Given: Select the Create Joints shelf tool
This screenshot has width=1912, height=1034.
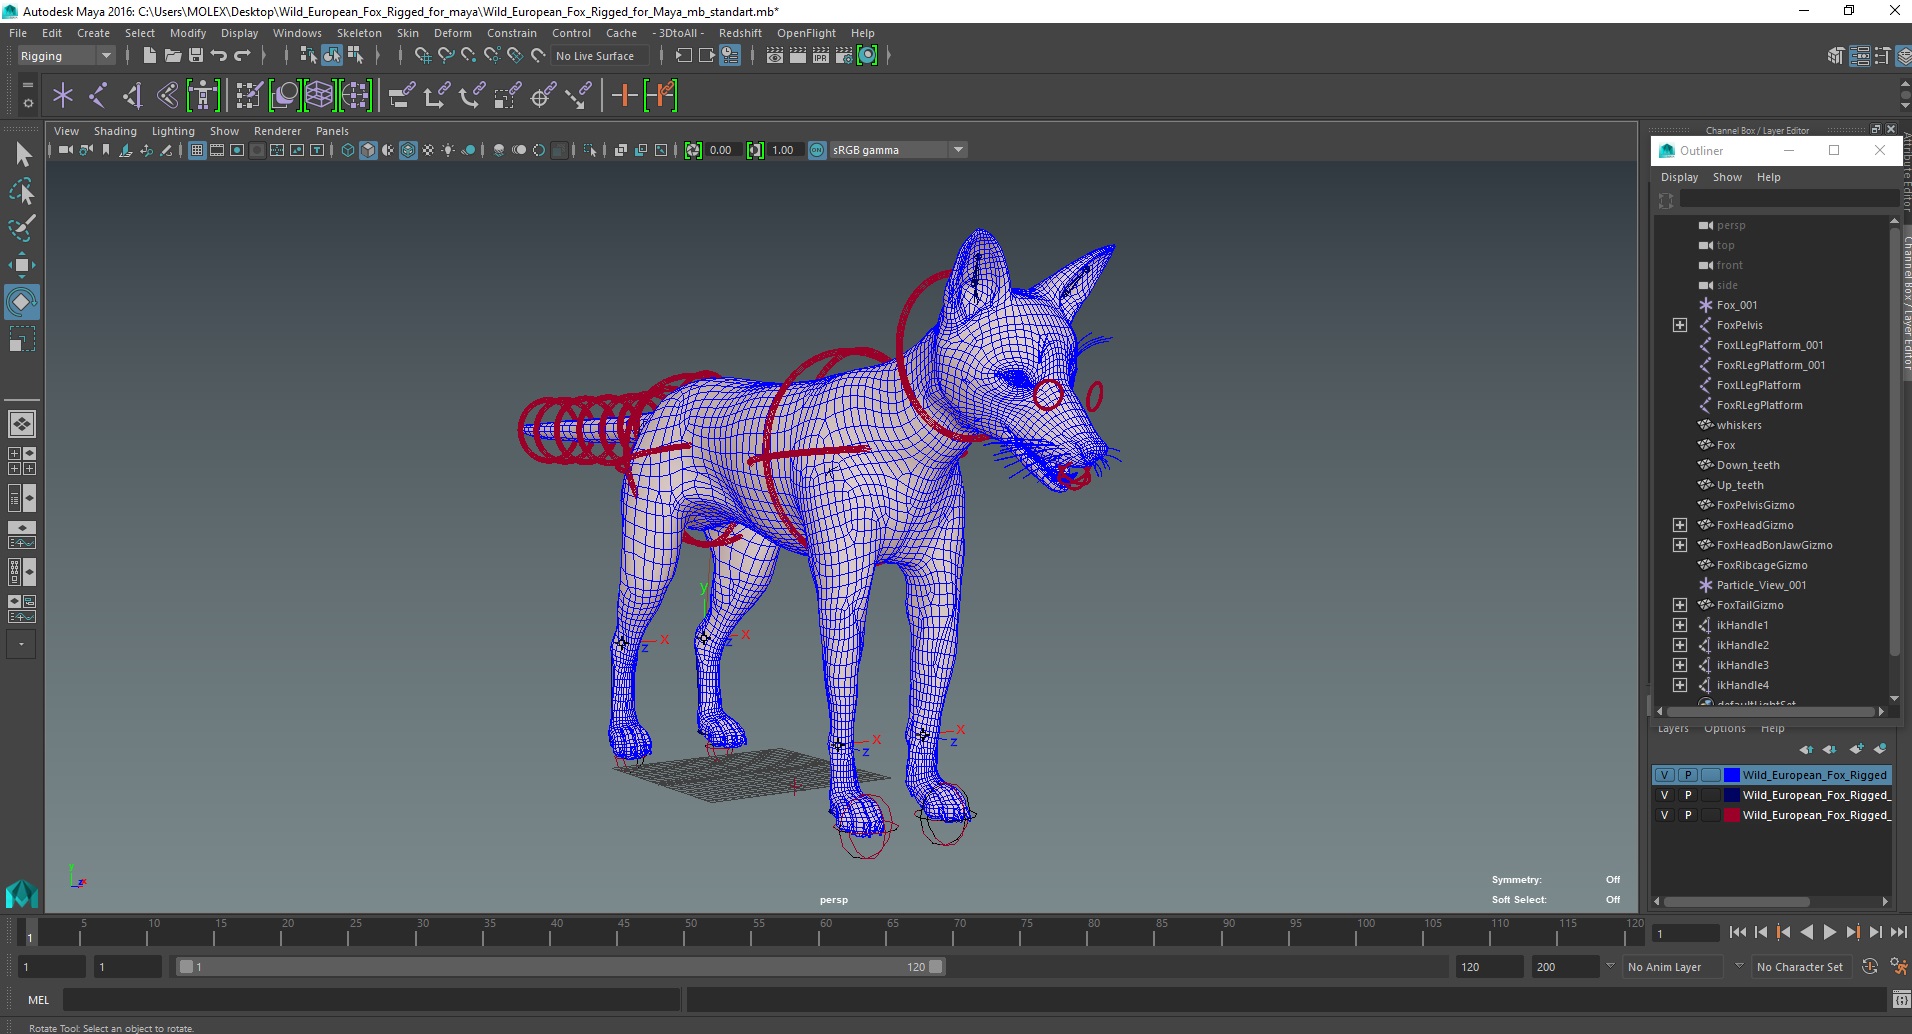Looking at the screenshot, I should tap(98, 96).
